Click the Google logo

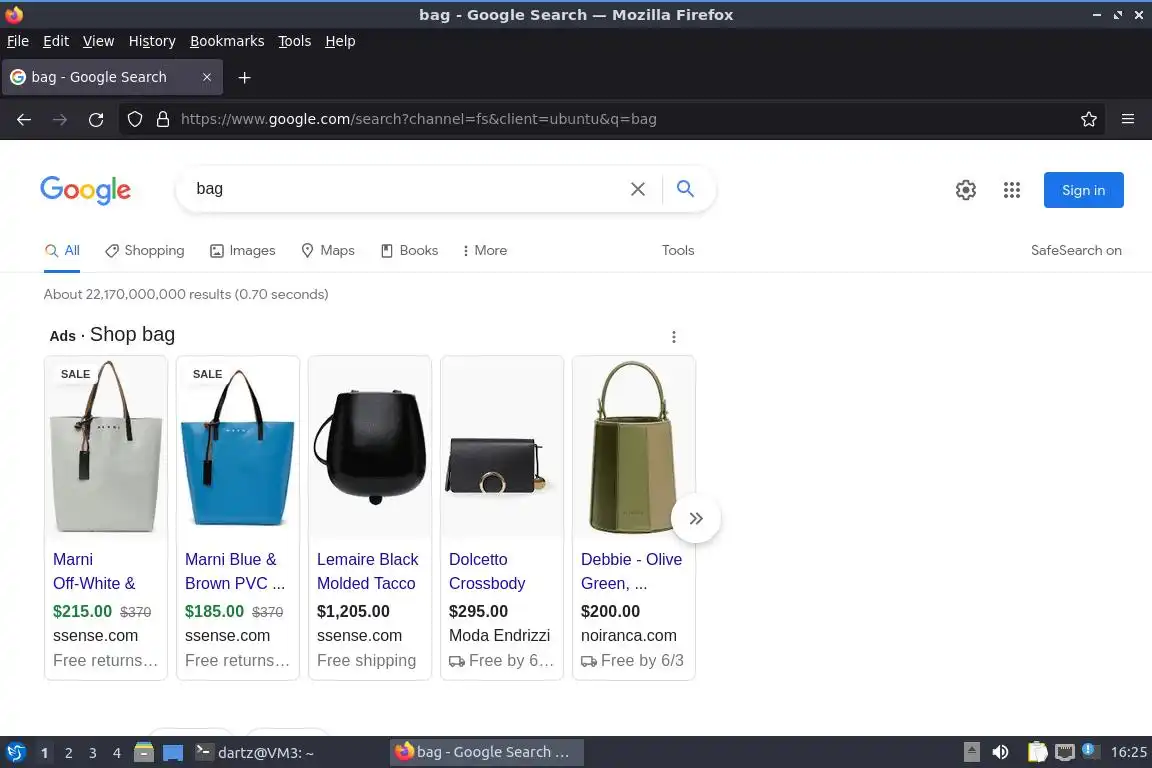(x=85, y=190)
